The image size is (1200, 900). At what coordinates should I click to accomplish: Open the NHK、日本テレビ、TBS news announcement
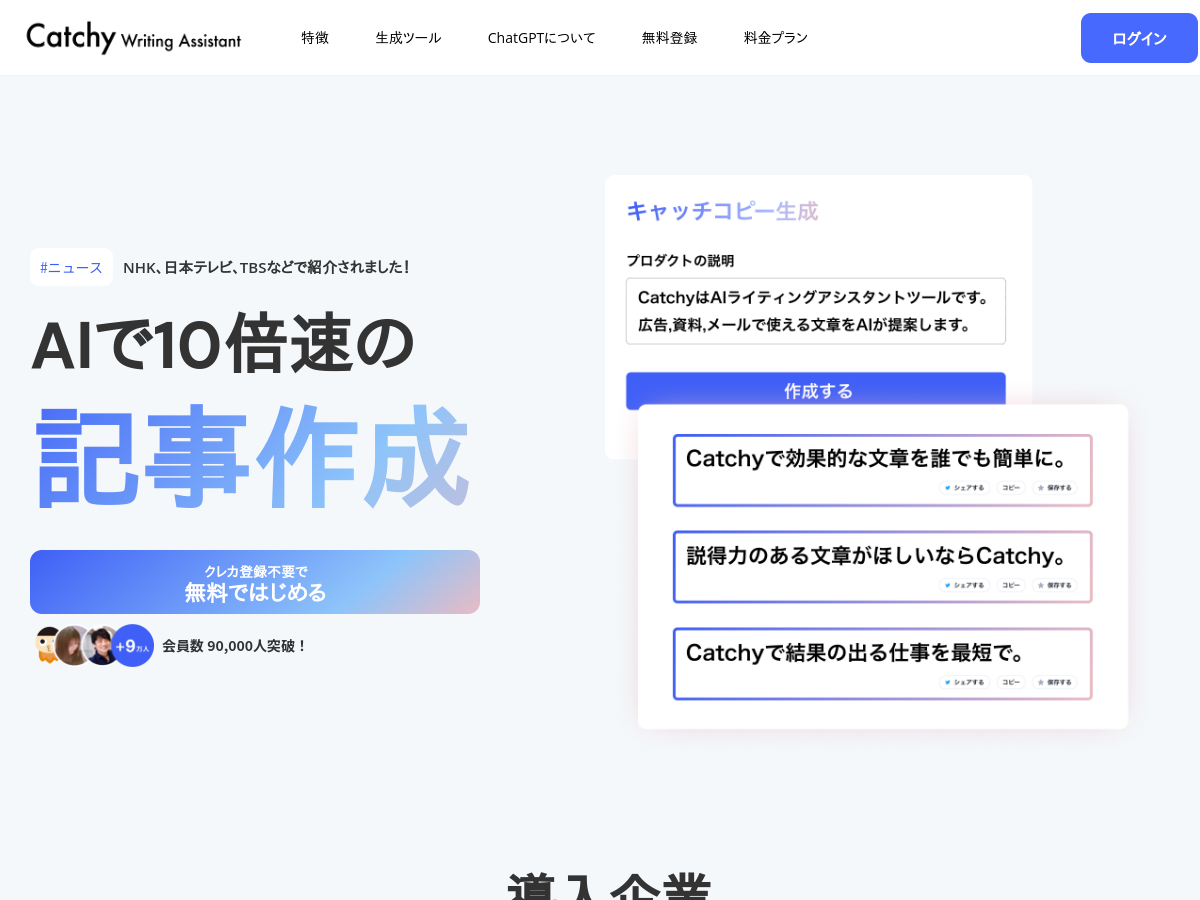tap(266, 267)
